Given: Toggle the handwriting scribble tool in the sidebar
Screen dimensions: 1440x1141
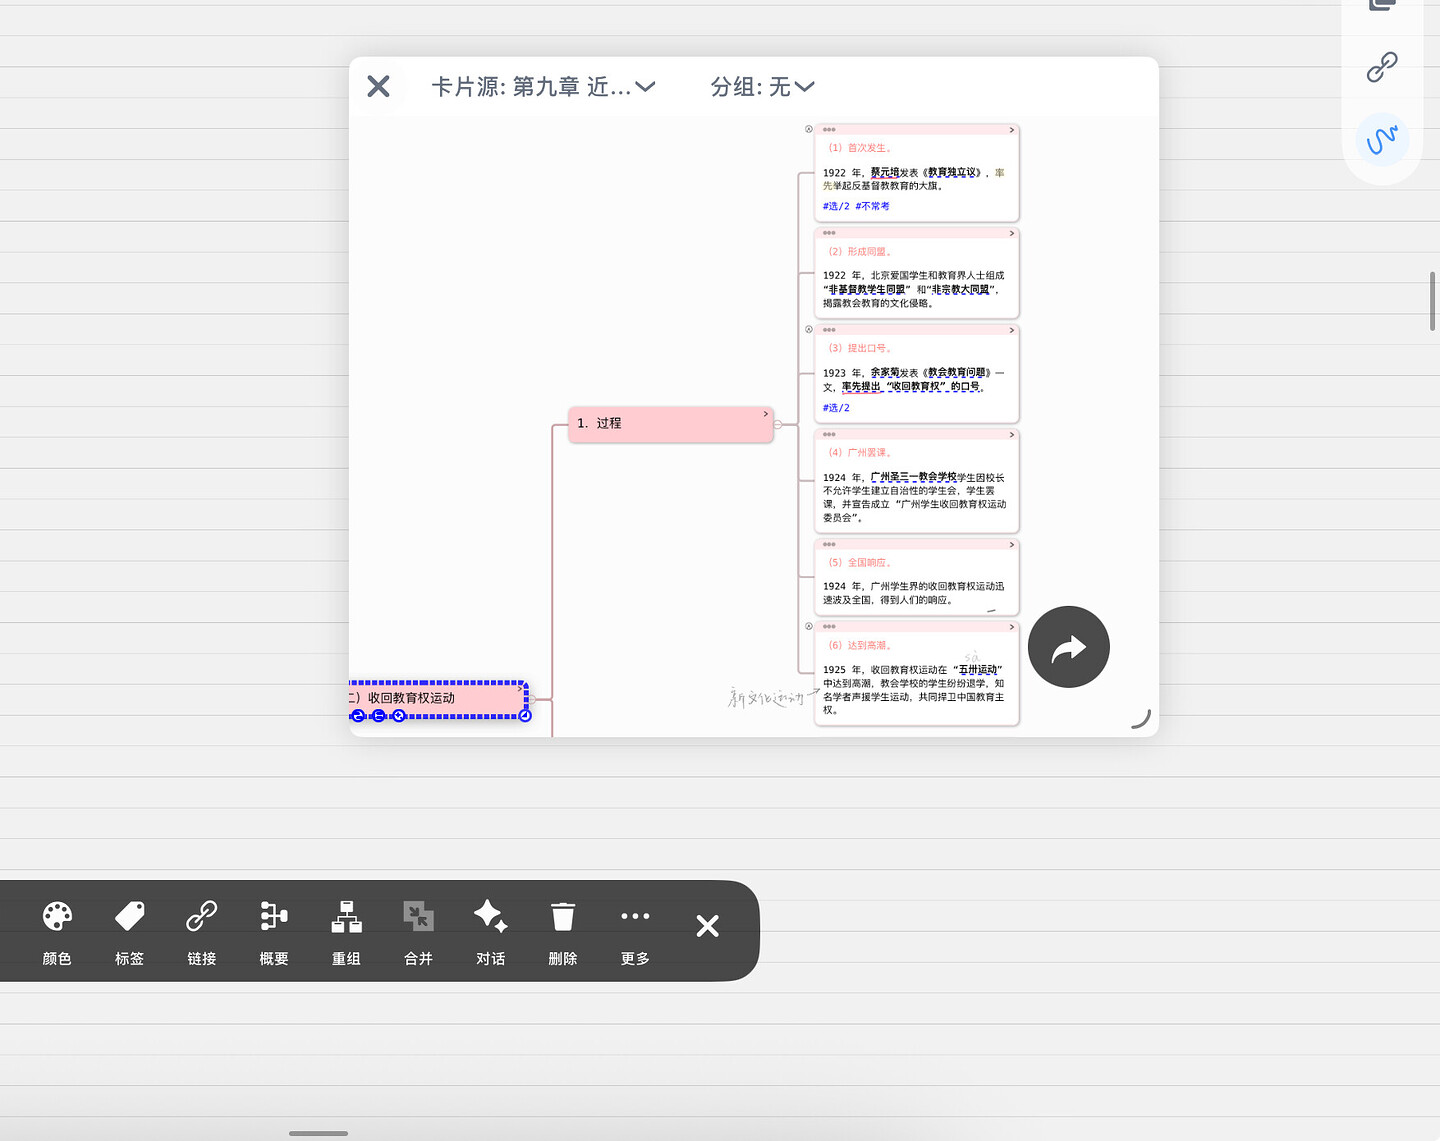Looking at the screenshot, I should pos(1381,139).
